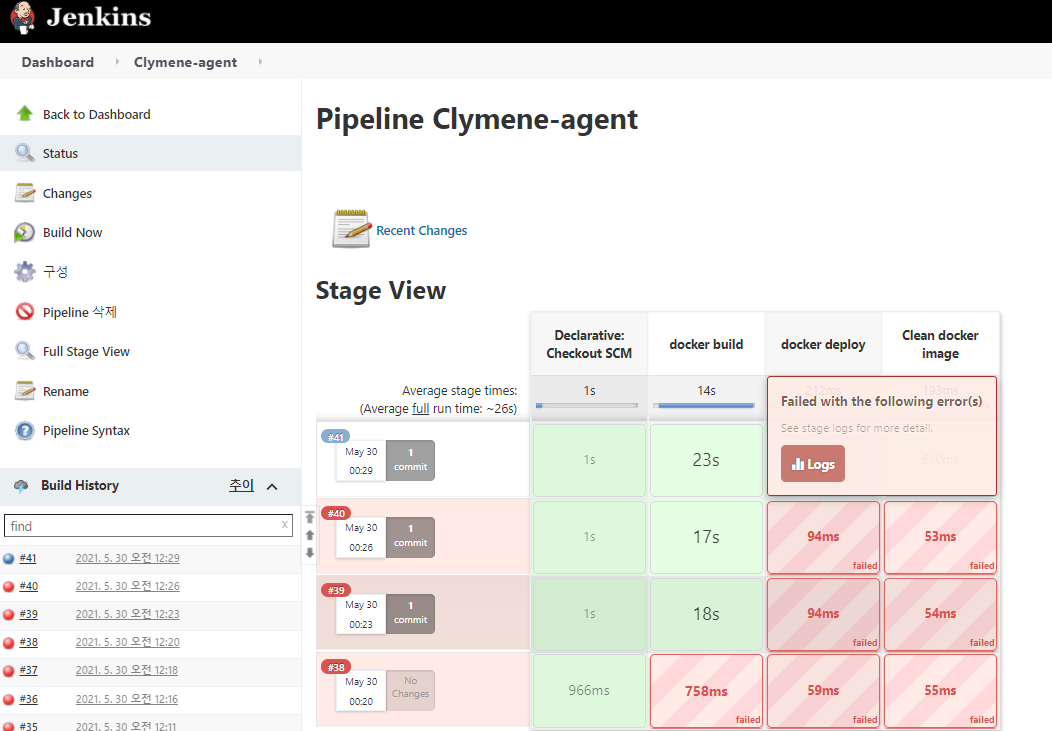
Task: Open Full Stage View
Action: (x=86, y=351)
